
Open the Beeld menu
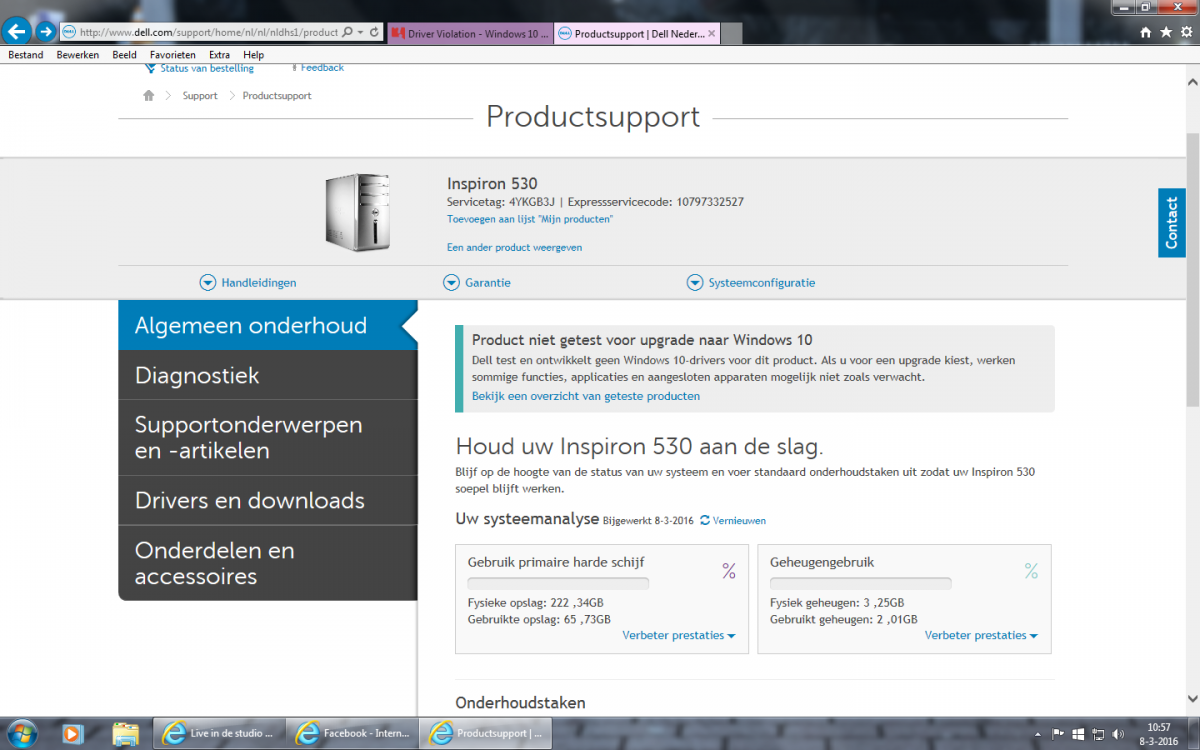tap(124, 55)
